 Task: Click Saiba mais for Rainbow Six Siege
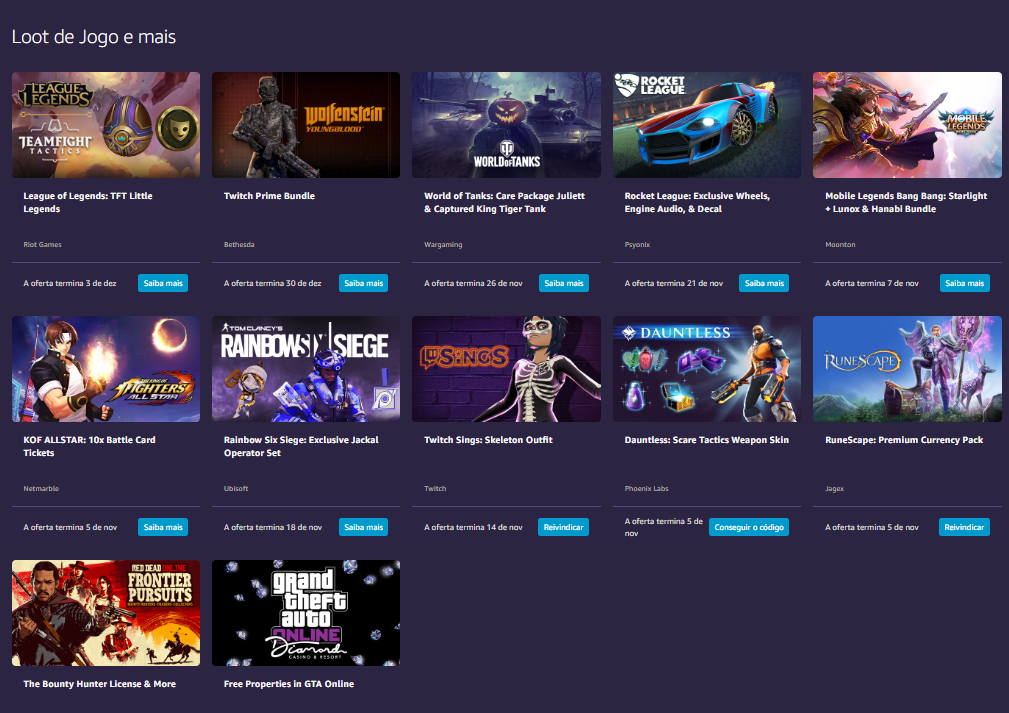point(364,527)
